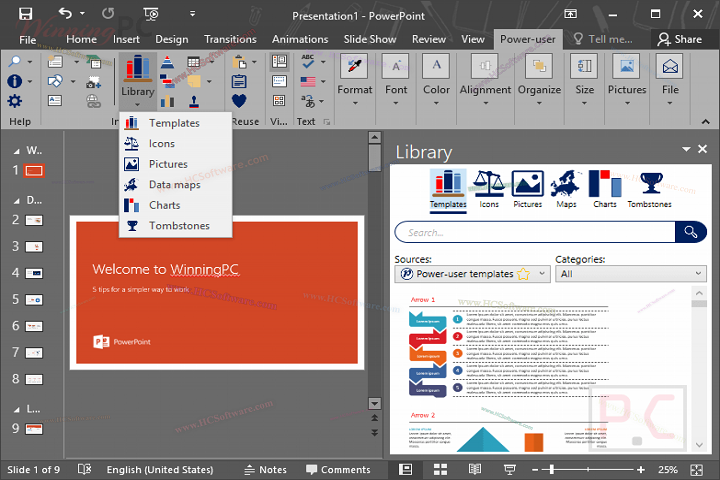This screenshot has width=720, height=480.
Task: Undo the last action
Action: (x=65, y=14)
